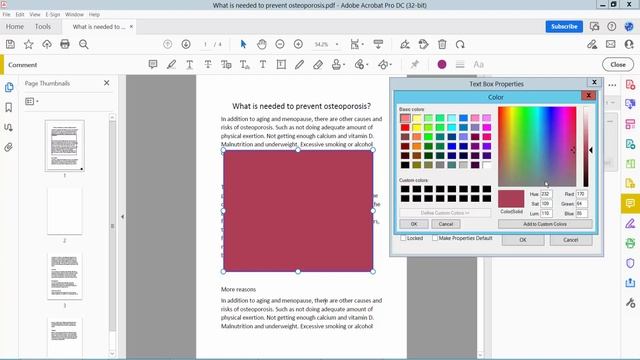Viewport: 640px width, 360px height.
Task: Open the Window menu
Action: [74, 14]
